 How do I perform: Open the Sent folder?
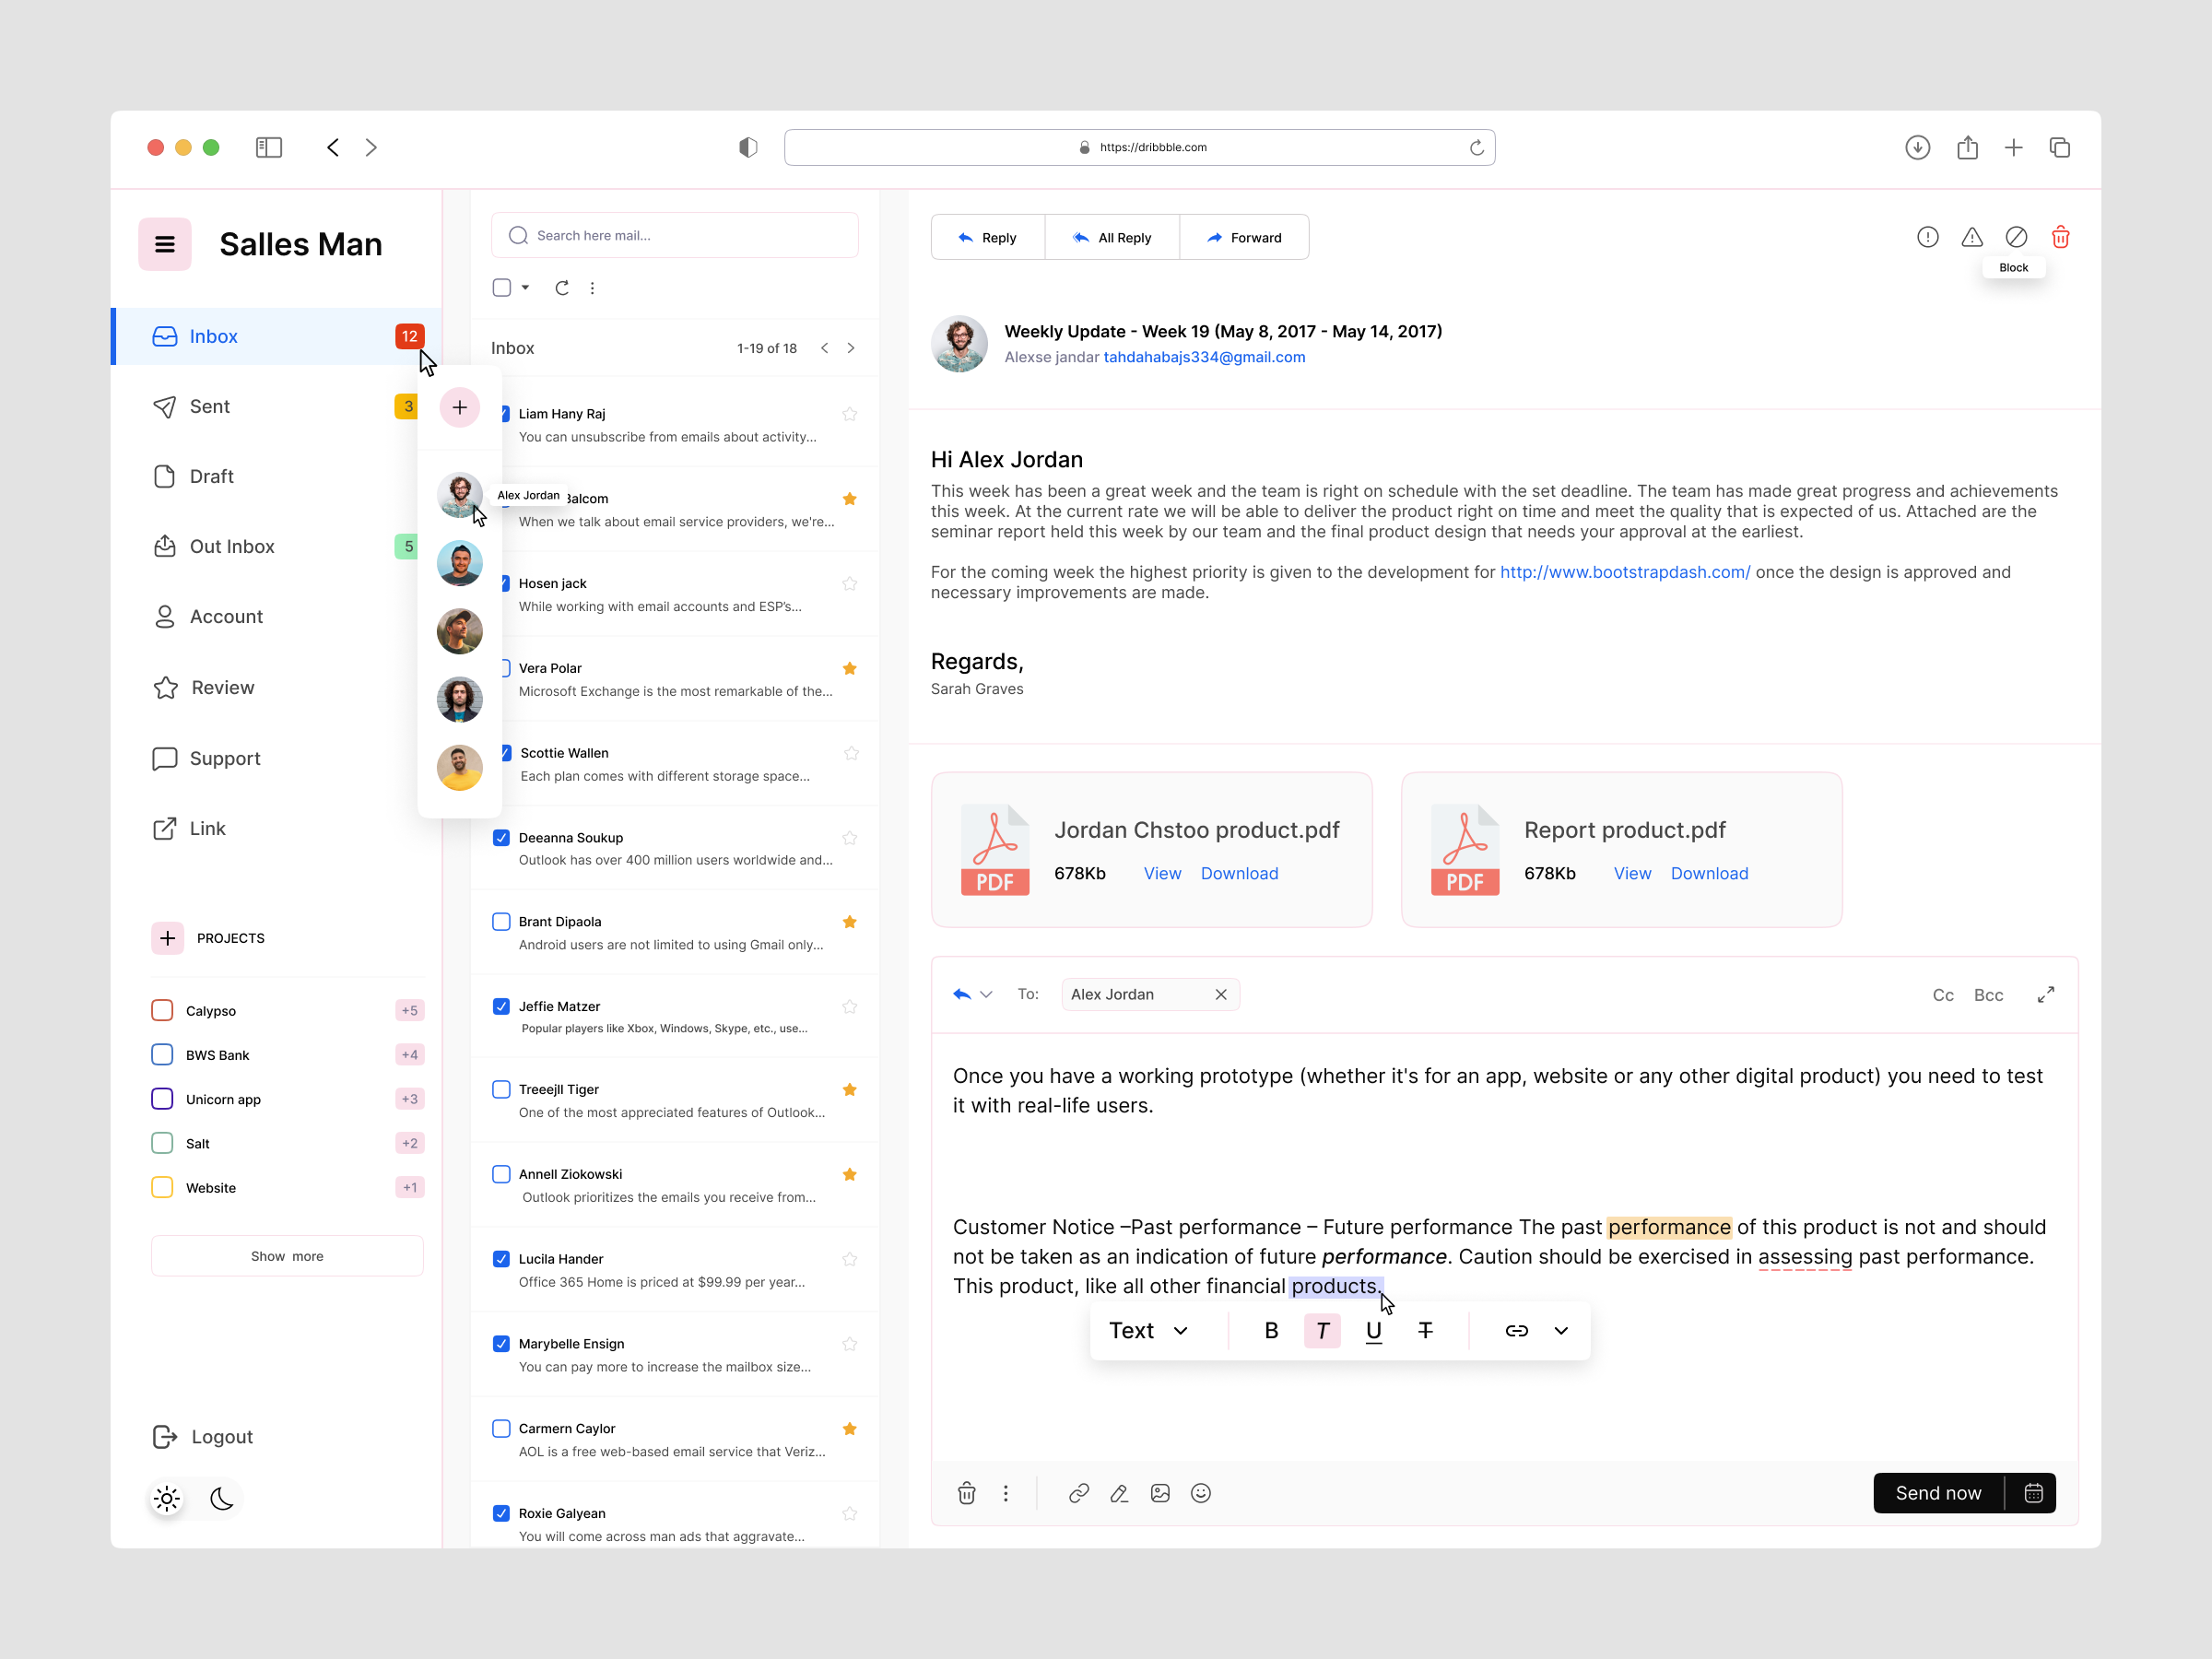210,406
